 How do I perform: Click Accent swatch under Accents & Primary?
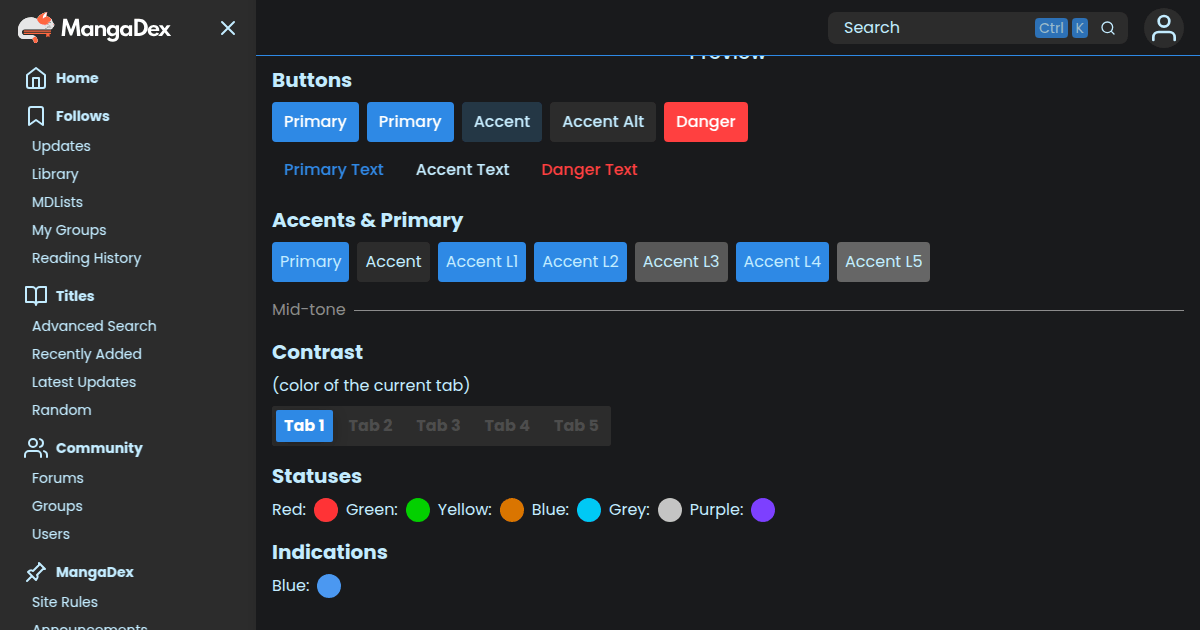(393, 262)
